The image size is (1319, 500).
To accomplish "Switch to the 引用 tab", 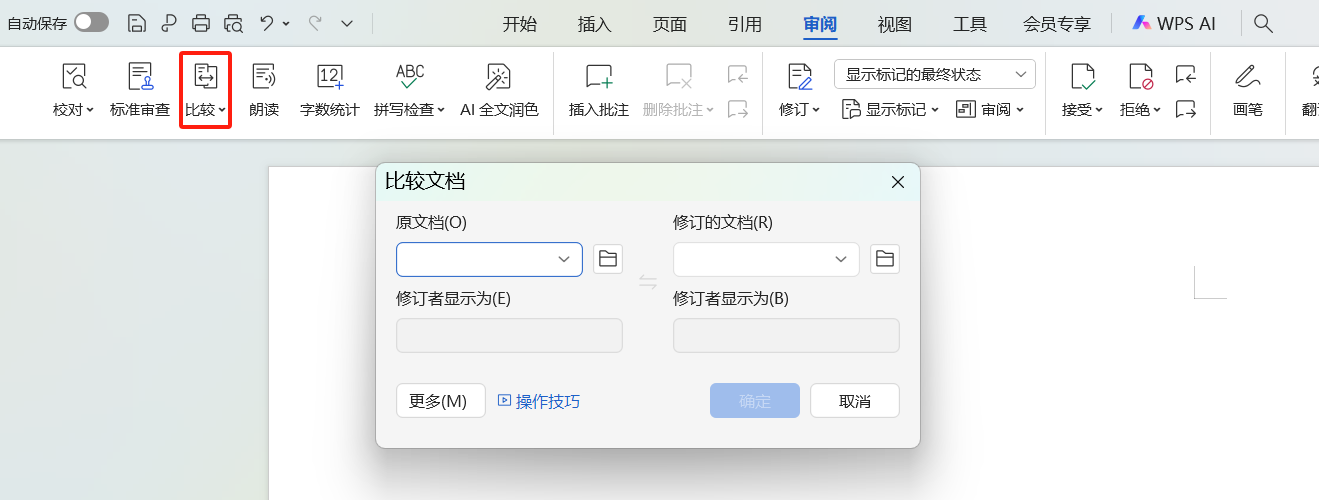I will pyautogui.click(x=745, y=24).
